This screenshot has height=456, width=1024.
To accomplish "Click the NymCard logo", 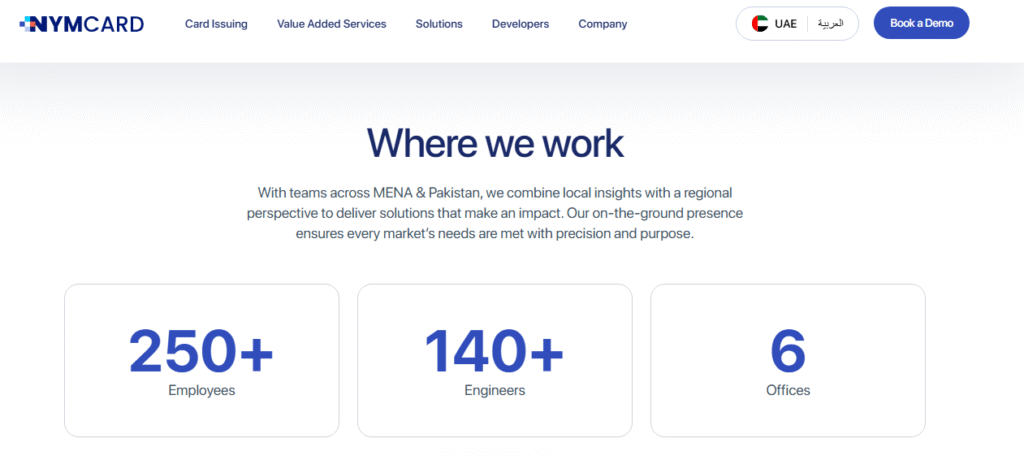I will point(81,24).
